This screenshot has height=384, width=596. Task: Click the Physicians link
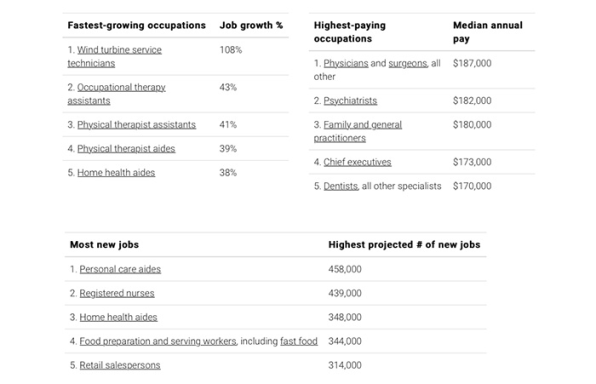click(346, 63)
